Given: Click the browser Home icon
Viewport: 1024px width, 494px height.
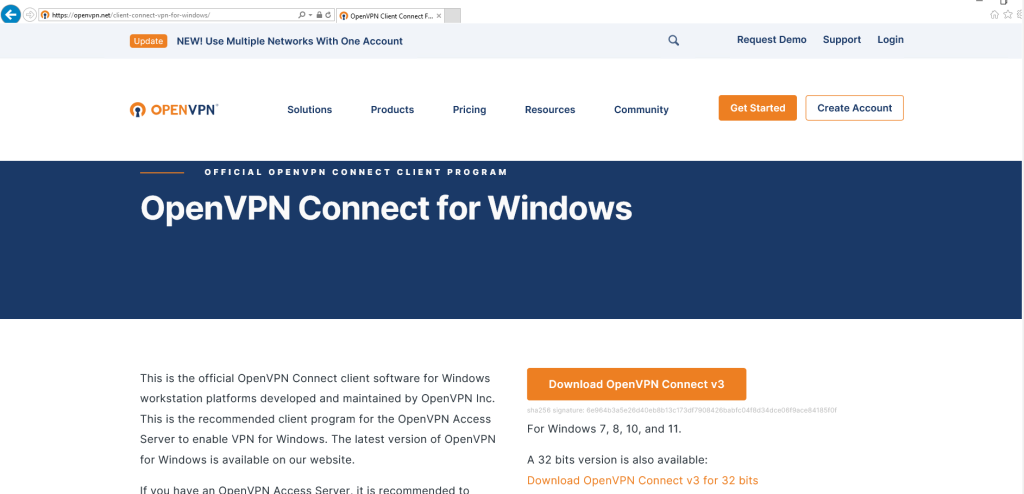Looking at the screenshot, I should tap(995, 14).
